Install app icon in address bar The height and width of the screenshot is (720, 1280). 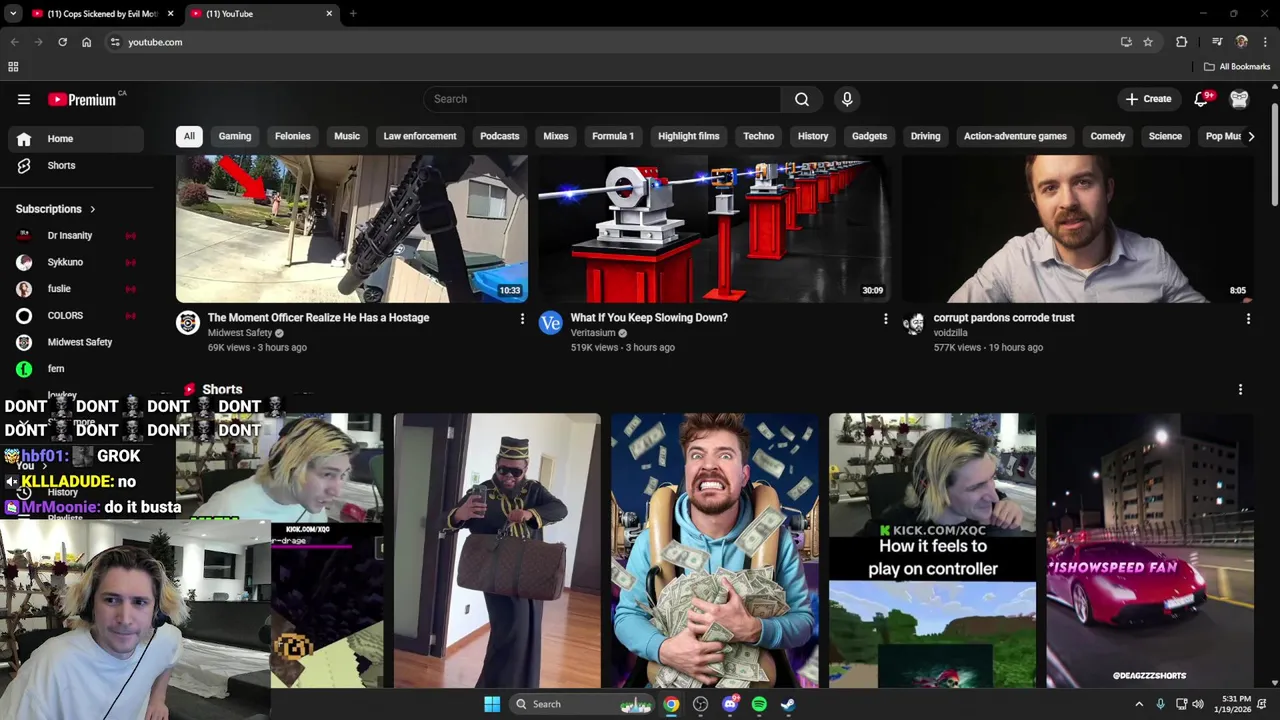click(x=1126, y=42)
